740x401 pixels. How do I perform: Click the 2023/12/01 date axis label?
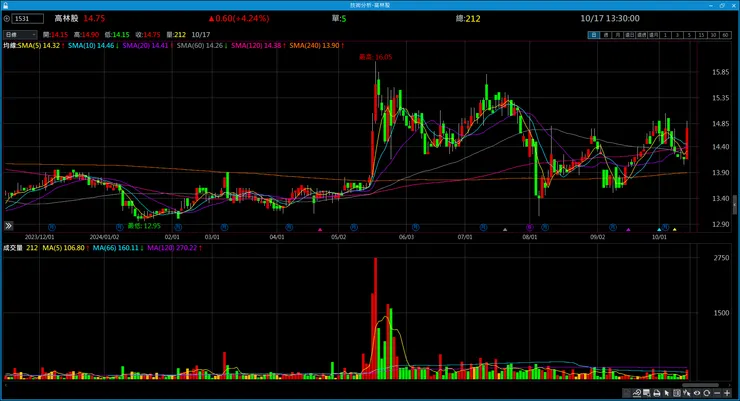click(40, 237)
